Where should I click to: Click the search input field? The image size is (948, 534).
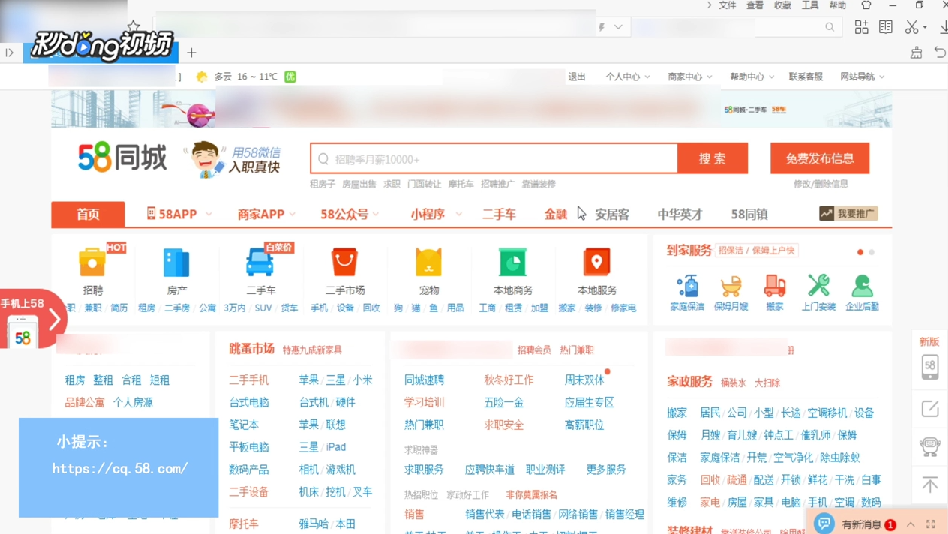[x=494, y=158]
